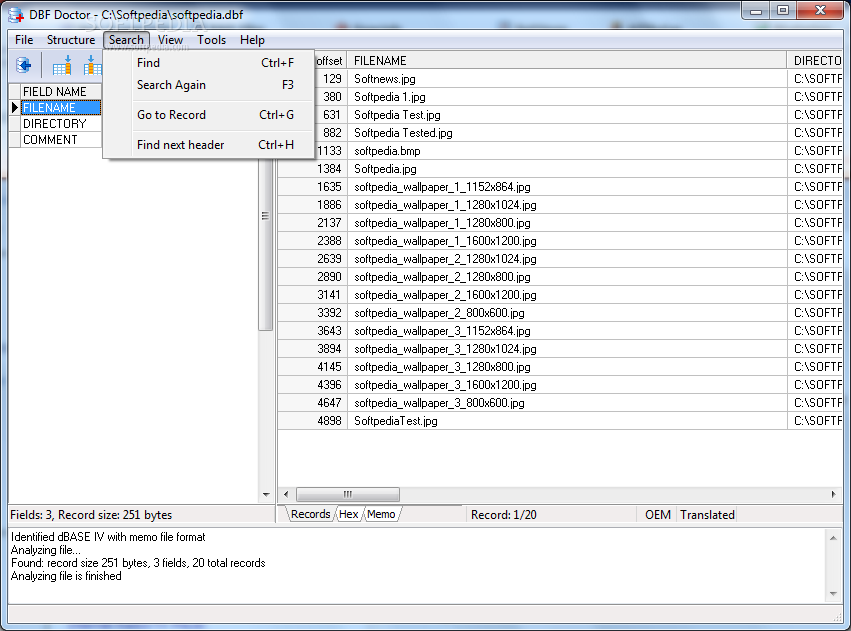Select softpedia_wallpaper_3_1600x1200.jpg cell
The width and height of the screenshot is (851, 631).
[x=567, y=385]
